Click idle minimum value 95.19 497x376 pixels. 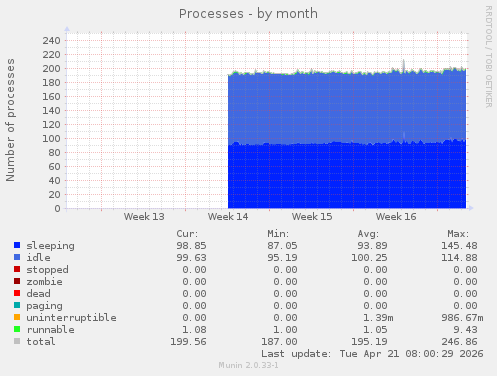282,258
